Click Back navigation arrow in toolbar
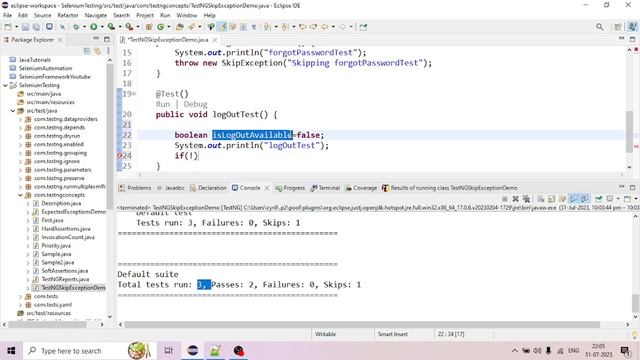Screen dimensions: 640x360 [324, 27]
